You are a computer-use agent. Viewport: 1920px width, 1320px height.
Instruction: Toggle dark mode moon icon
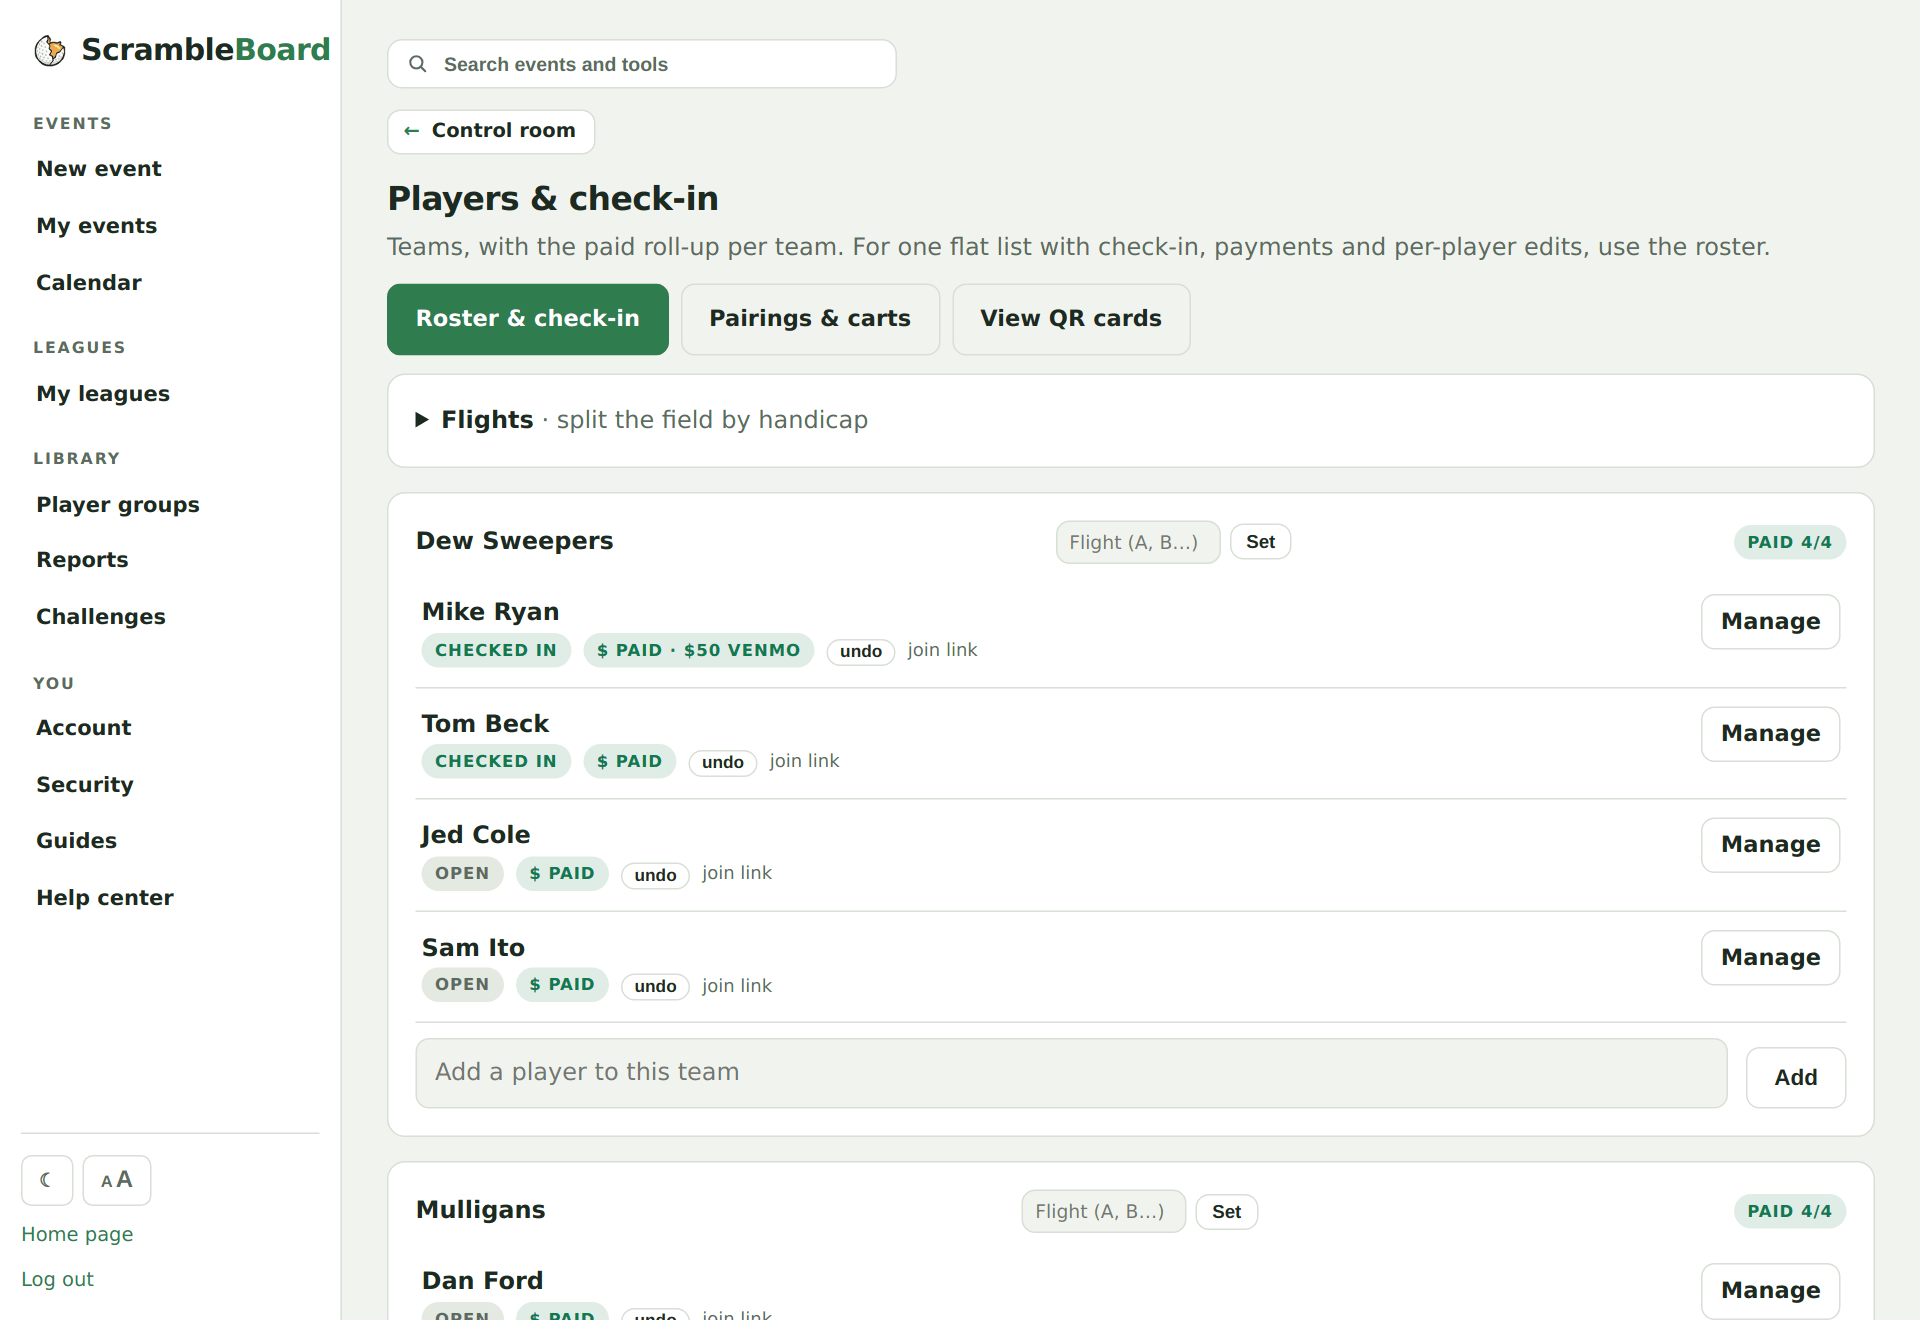(x=47, y=1180)
